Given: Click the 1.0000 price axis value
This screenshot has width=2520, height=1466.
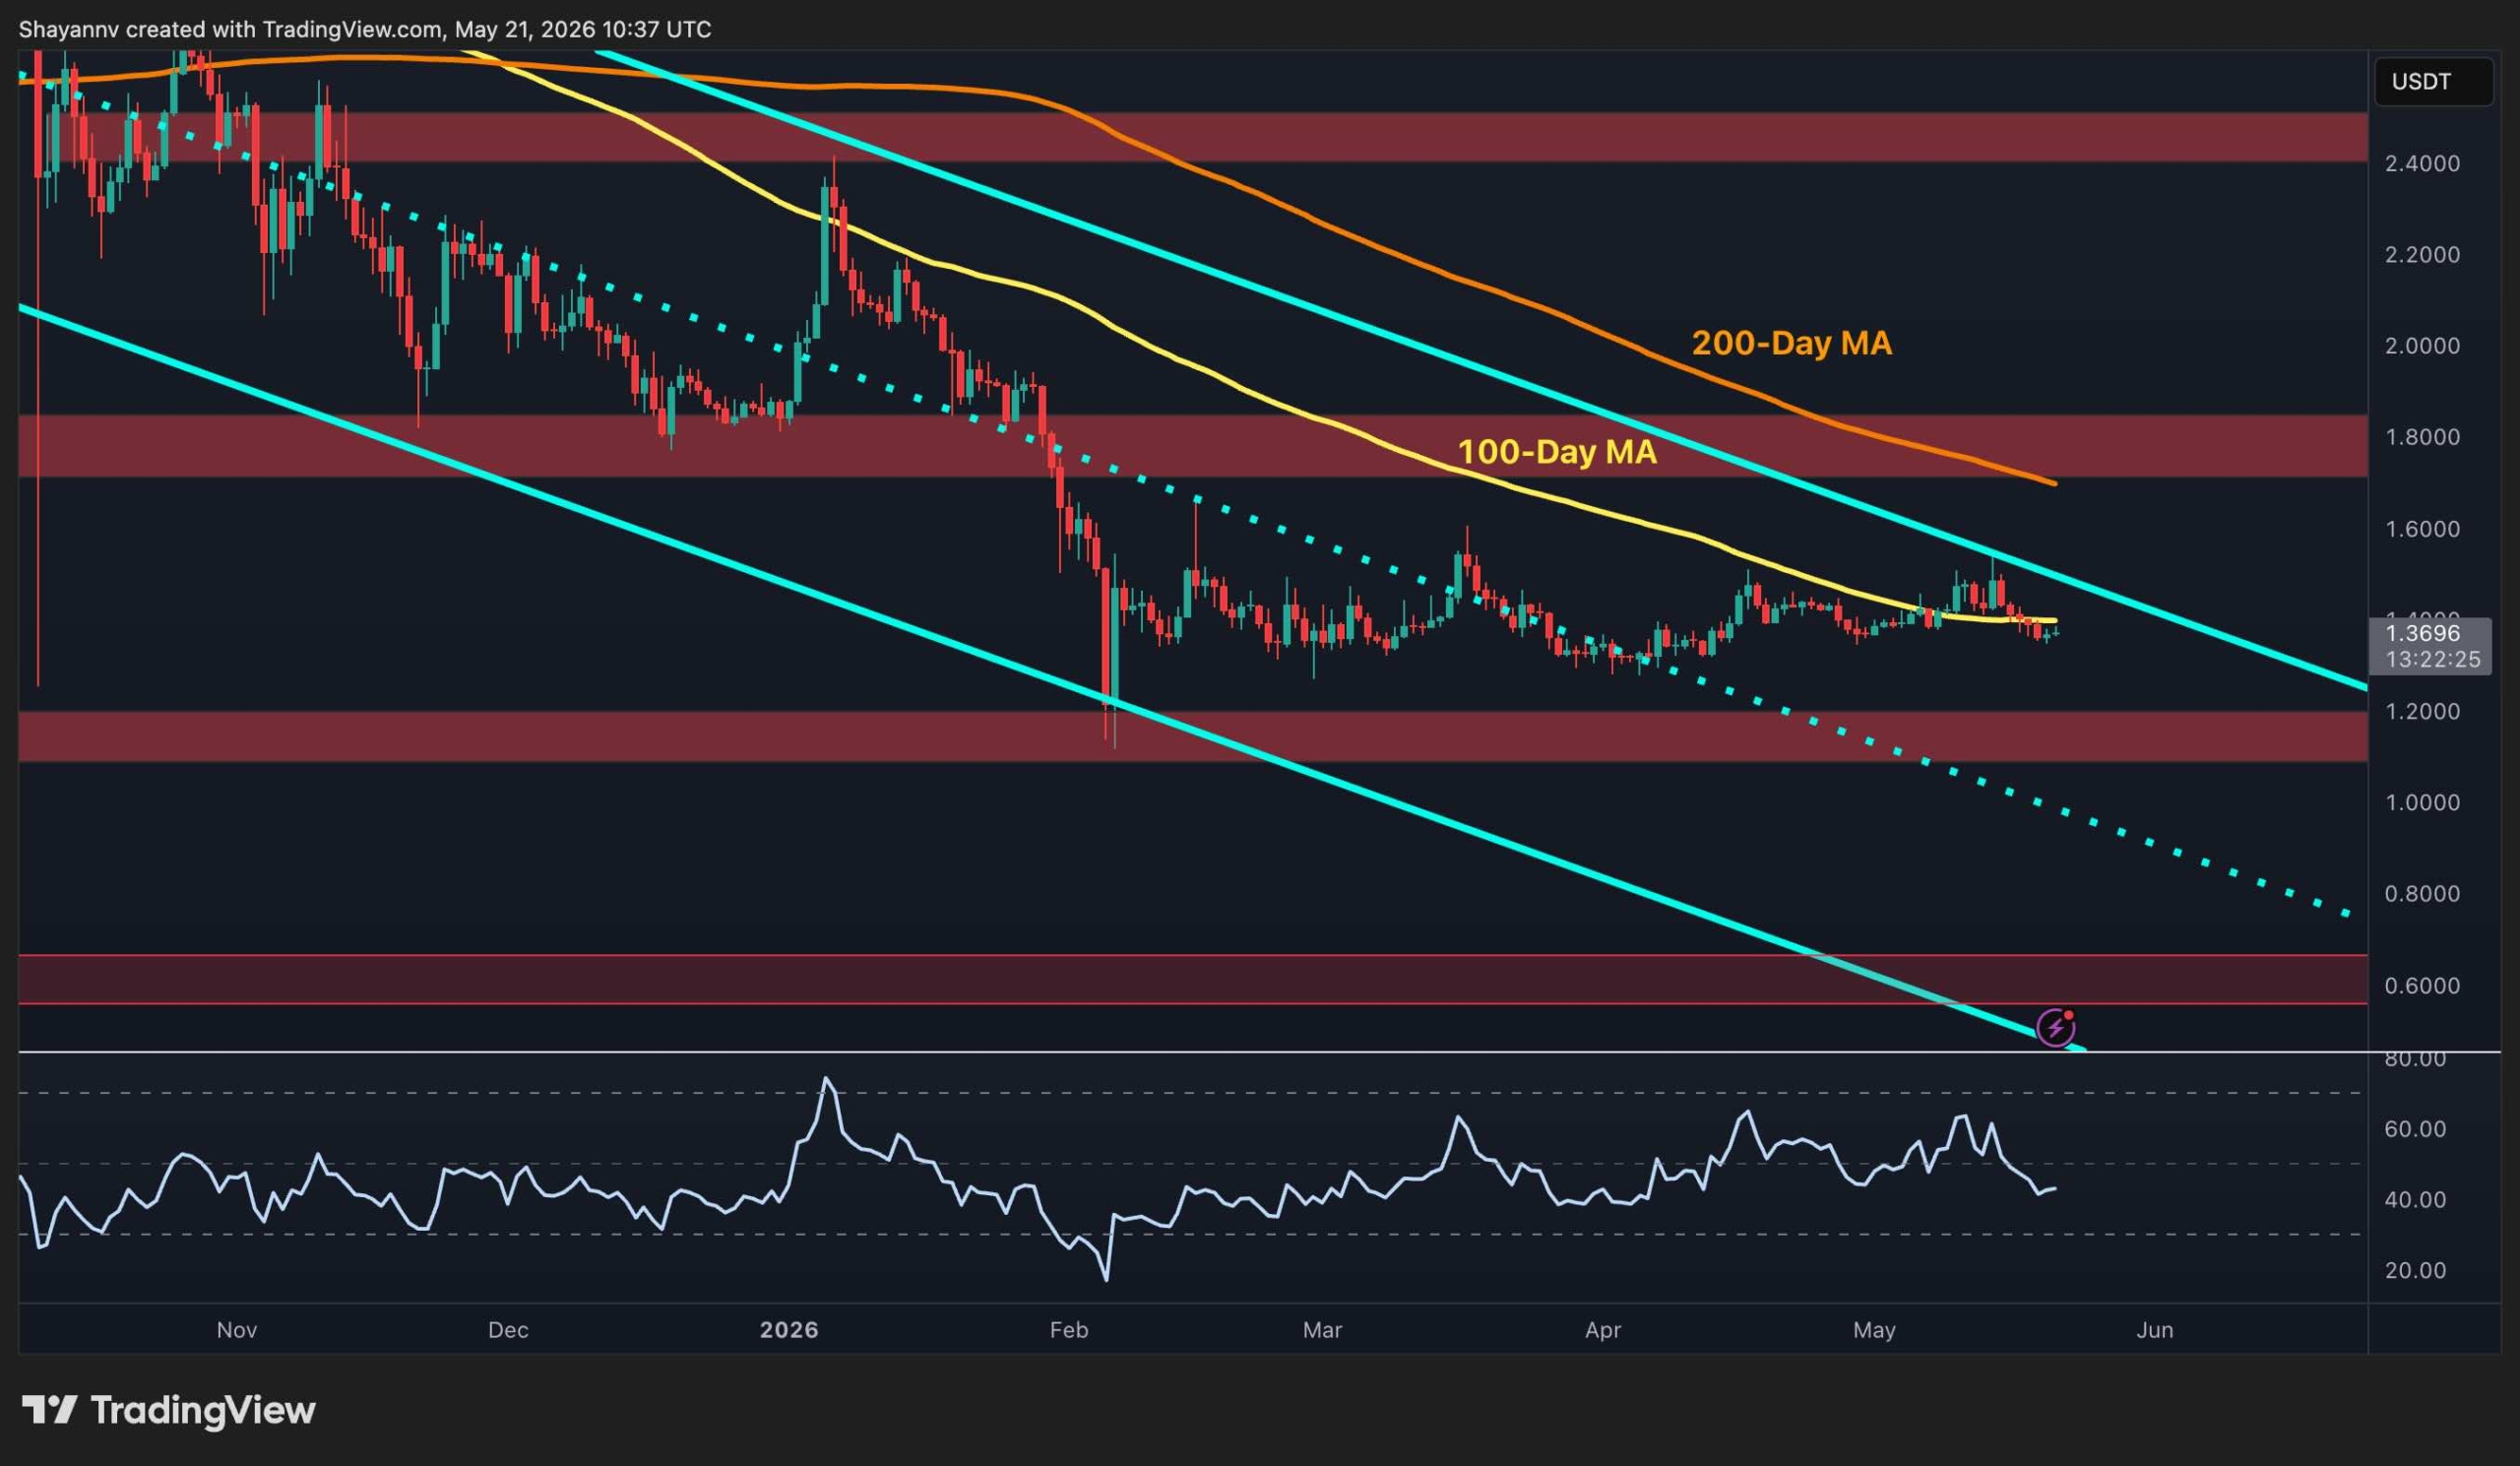Looking at the screenshot, I should (x=2422, y=803).
